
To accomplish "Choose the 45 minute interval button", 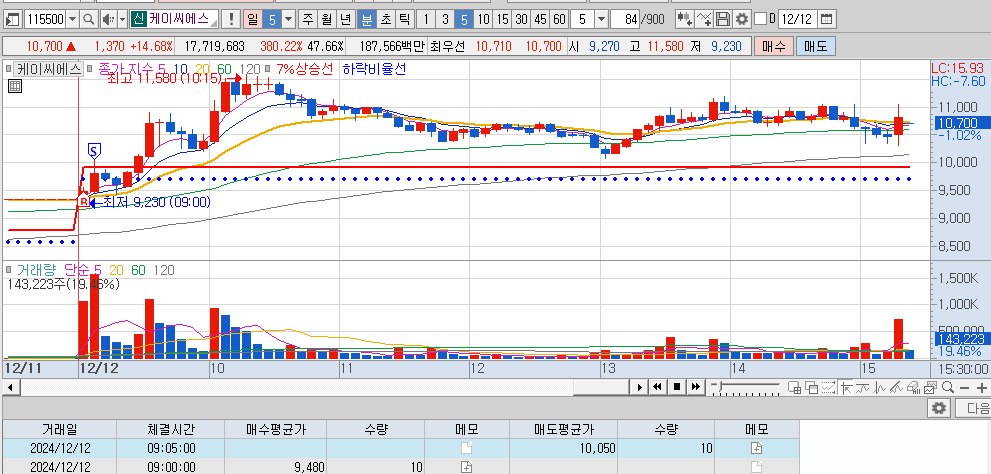I will [x=540, y=19].
